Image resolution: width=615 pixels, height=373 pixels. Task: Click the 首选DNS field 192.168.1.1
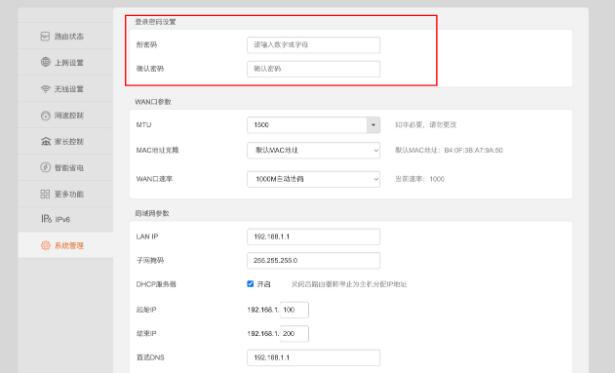313,358
